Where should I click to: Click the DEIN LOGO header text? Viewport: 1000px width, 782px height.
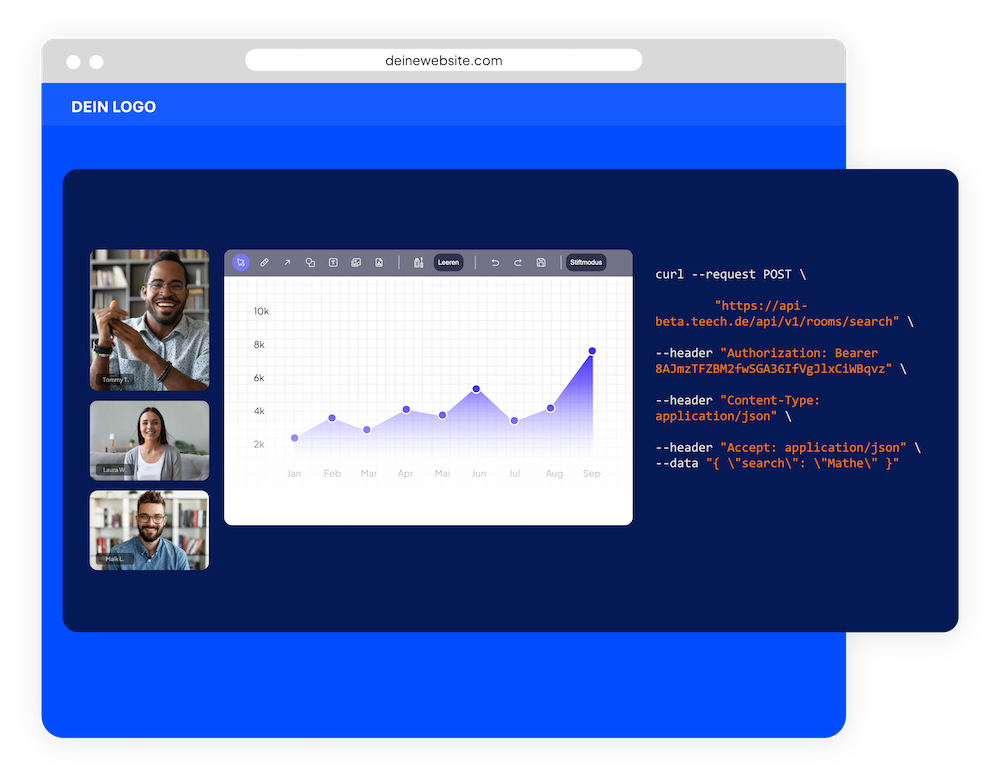tap(114, 107)
